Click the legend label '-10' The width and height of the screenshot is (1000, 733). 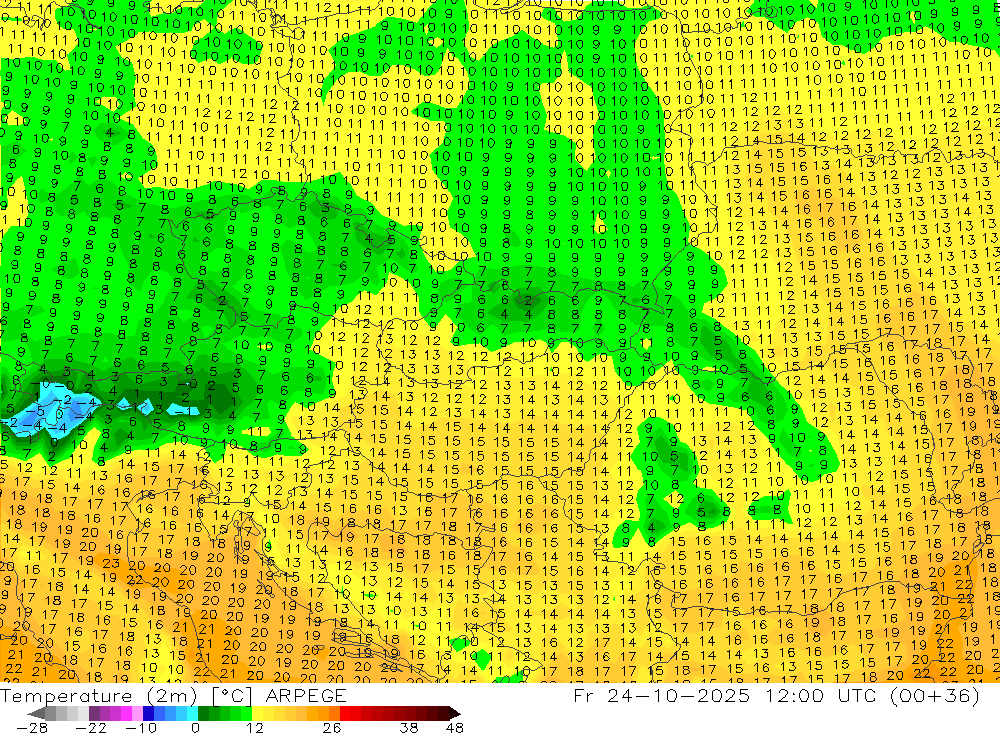click(x=141, y=727)
